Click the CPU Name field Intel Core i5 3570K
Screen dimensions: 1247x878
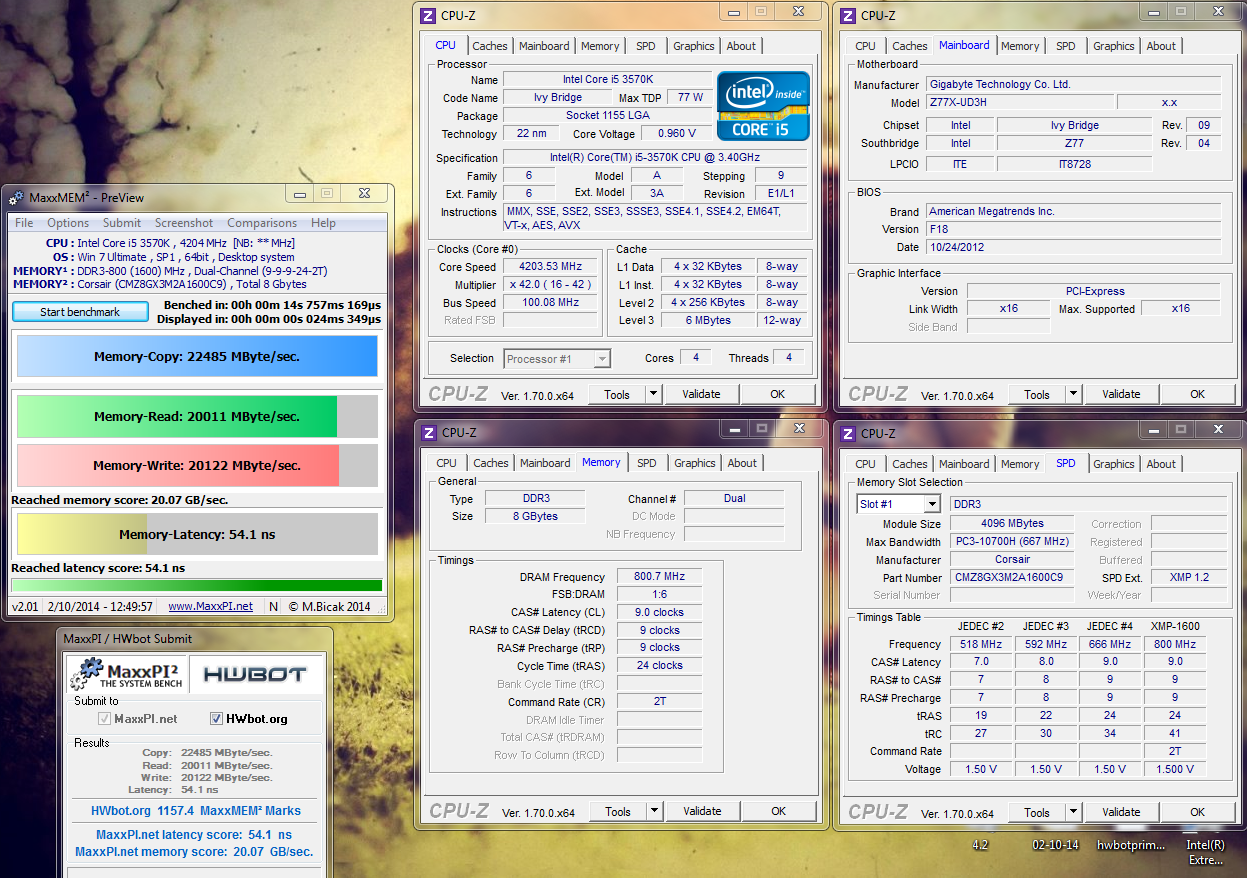(608, 80)
